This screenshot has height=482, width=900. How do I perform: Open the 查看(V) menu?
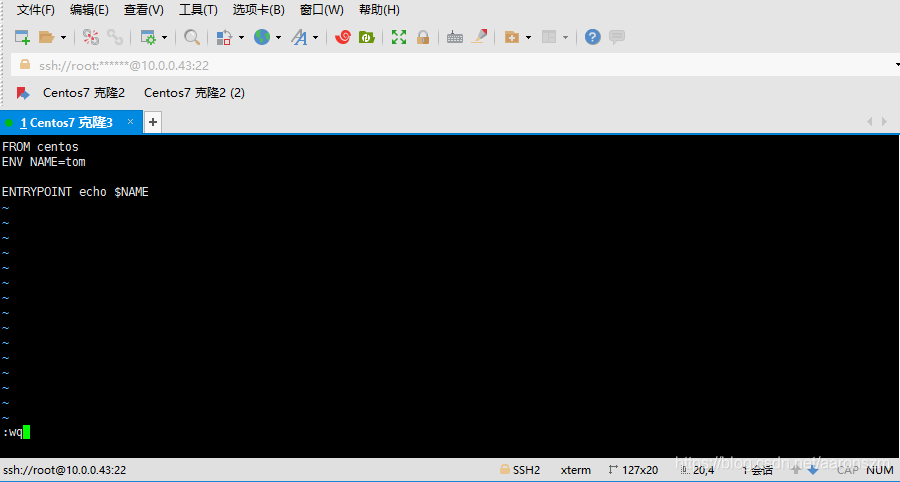point(143,10)
